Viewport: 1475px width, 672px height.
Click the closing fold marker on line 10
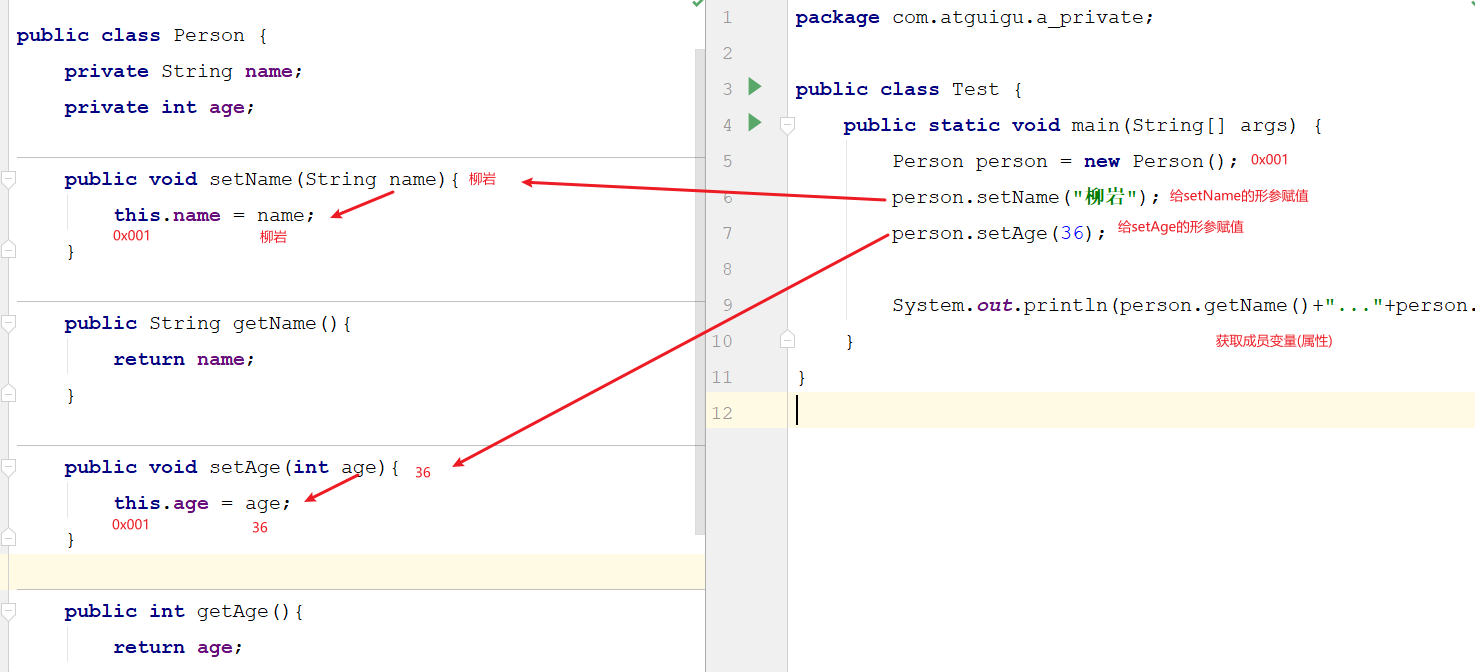[787, 340]
